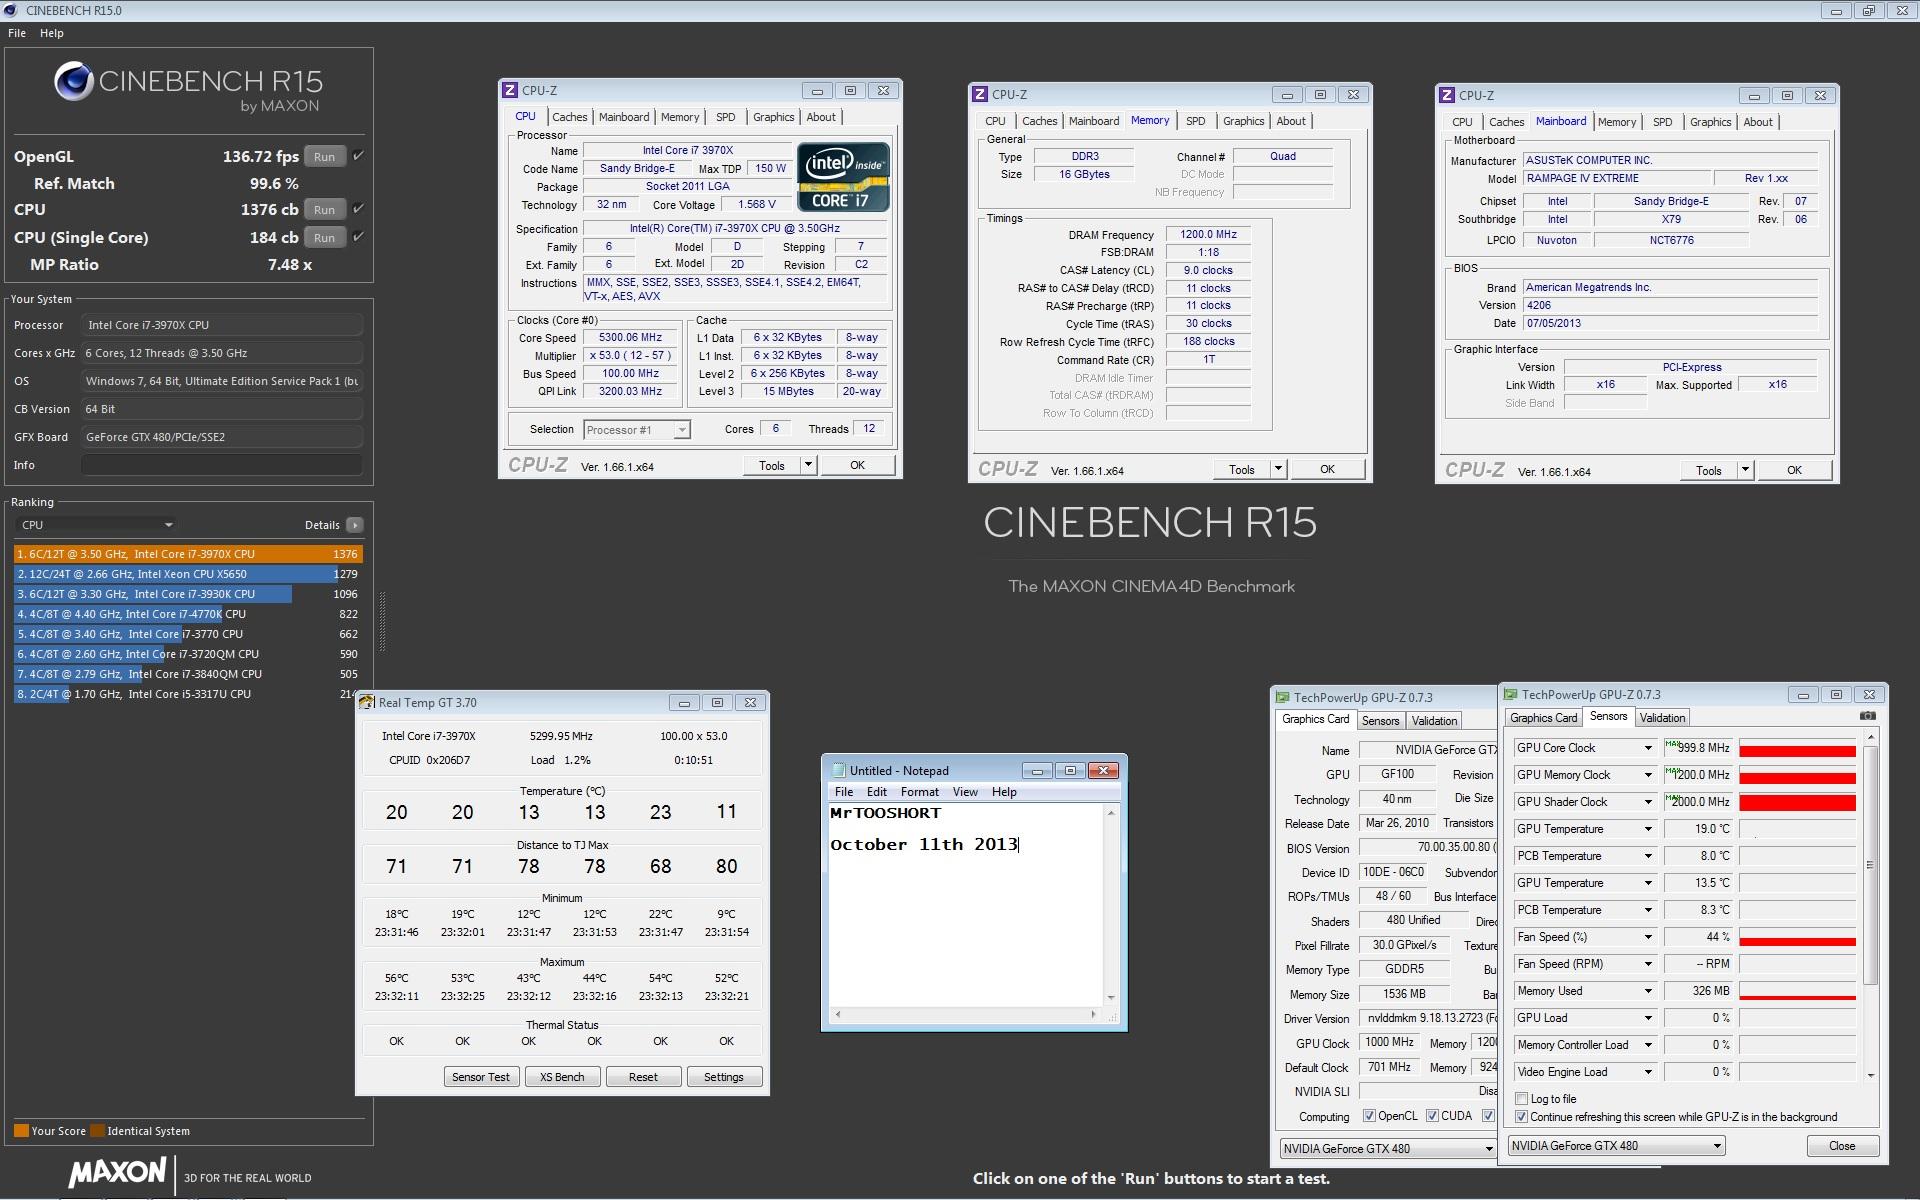This screenshot has height=1200, width=1920.
Task: Toggle the CUDA computing checkbox
Action: point(1432,1116)
